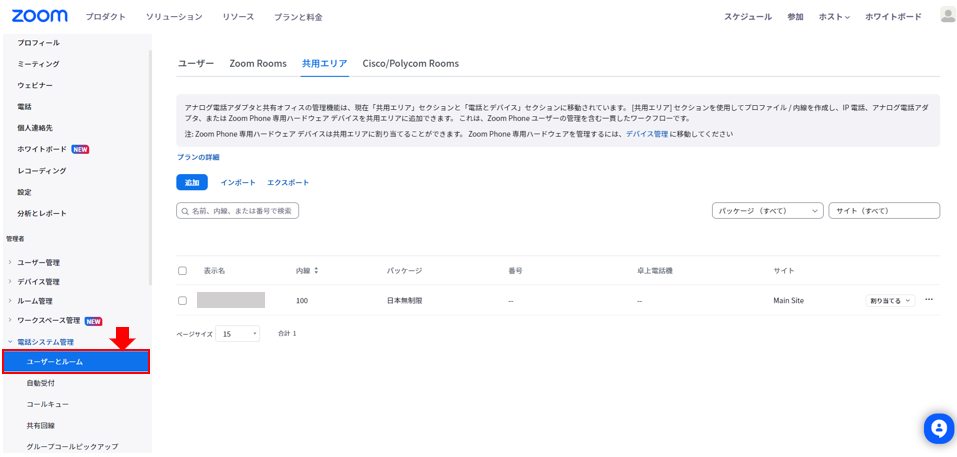Tick the select-all checkbox in table header

coord(182,270)
